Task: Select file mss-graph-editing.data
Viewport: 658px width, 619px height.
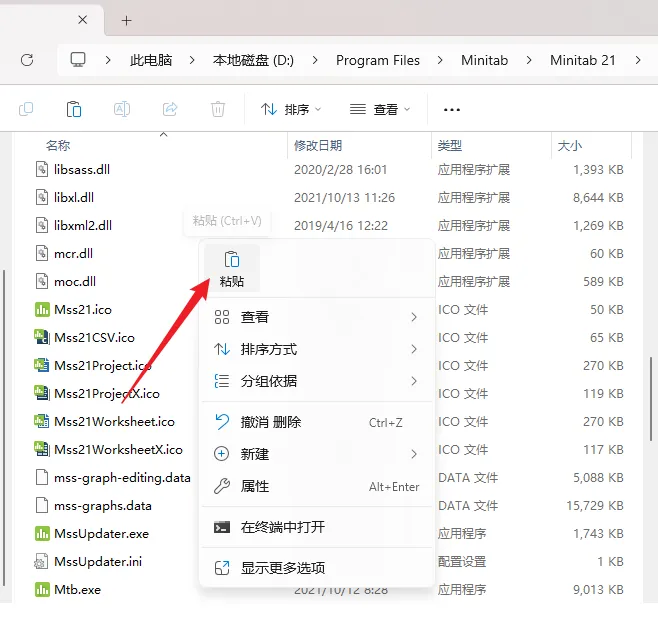Action: pos(122,478)
